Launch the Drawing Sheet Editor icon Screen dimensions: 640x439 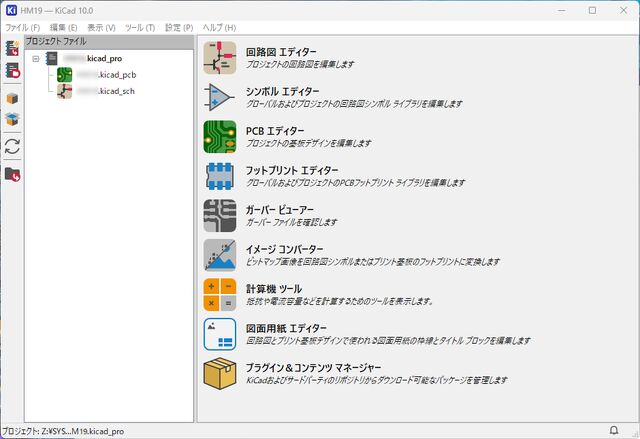(220, 334)
